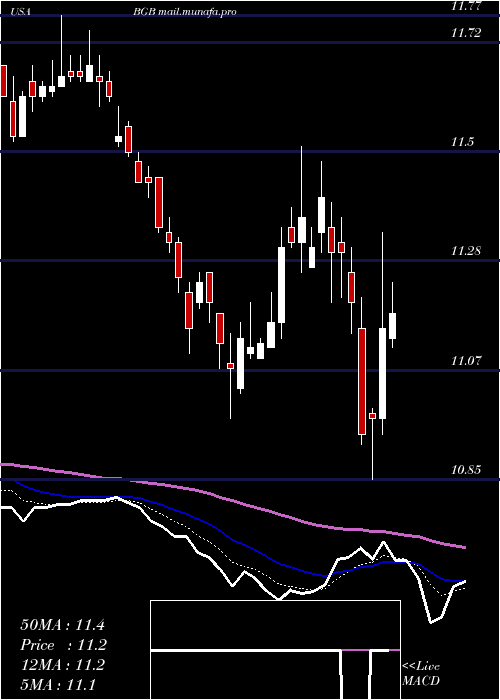Viewport: 500px width, 700px height.
Task: Click the 11.72 price level label
Action: tap(466, 33)
